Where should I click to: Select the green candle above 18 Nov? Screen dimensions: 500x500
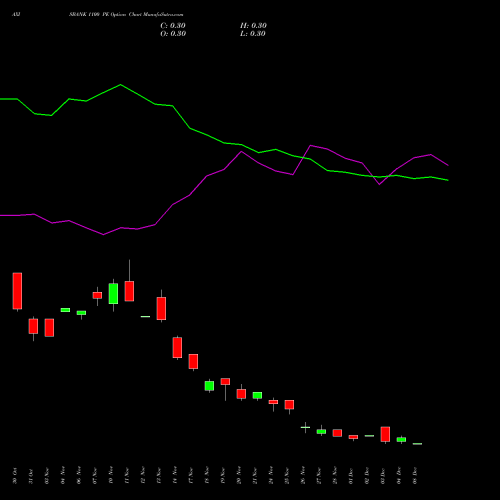click(x=209, y=386)
